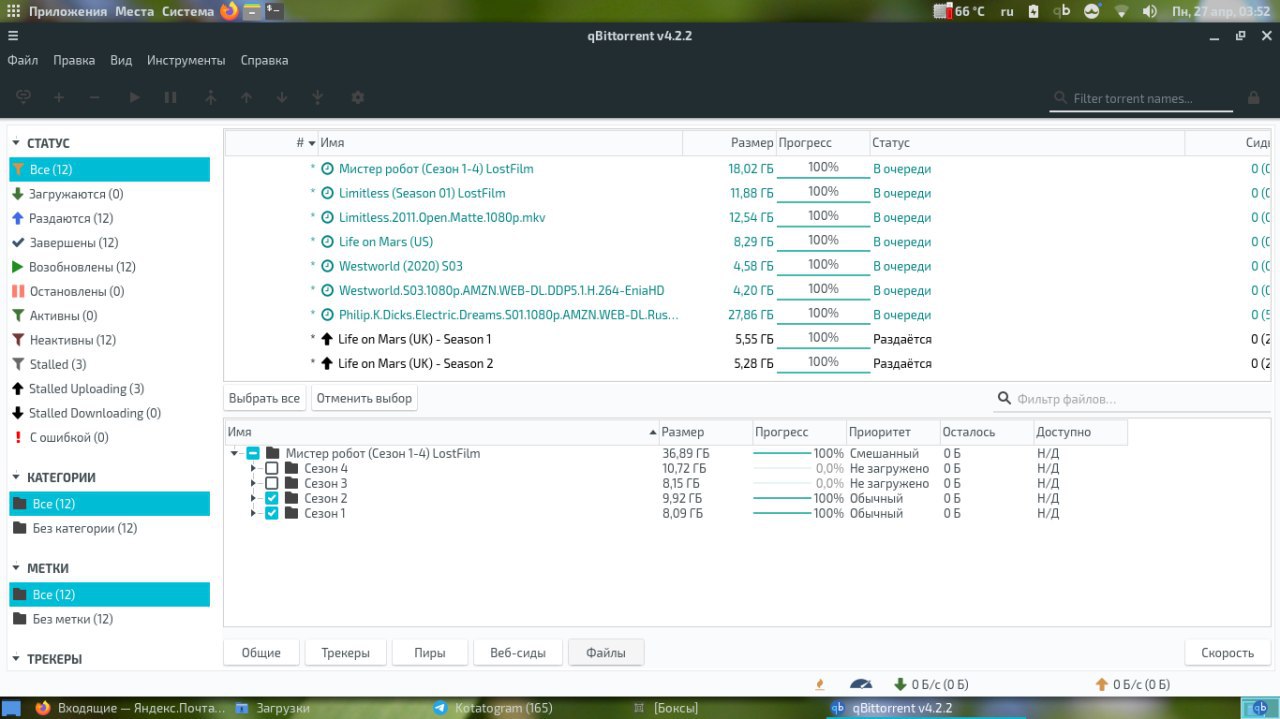Open the Приложения panel menu
This screenshot has width=1280, height=719.
(x=68, y=11)
